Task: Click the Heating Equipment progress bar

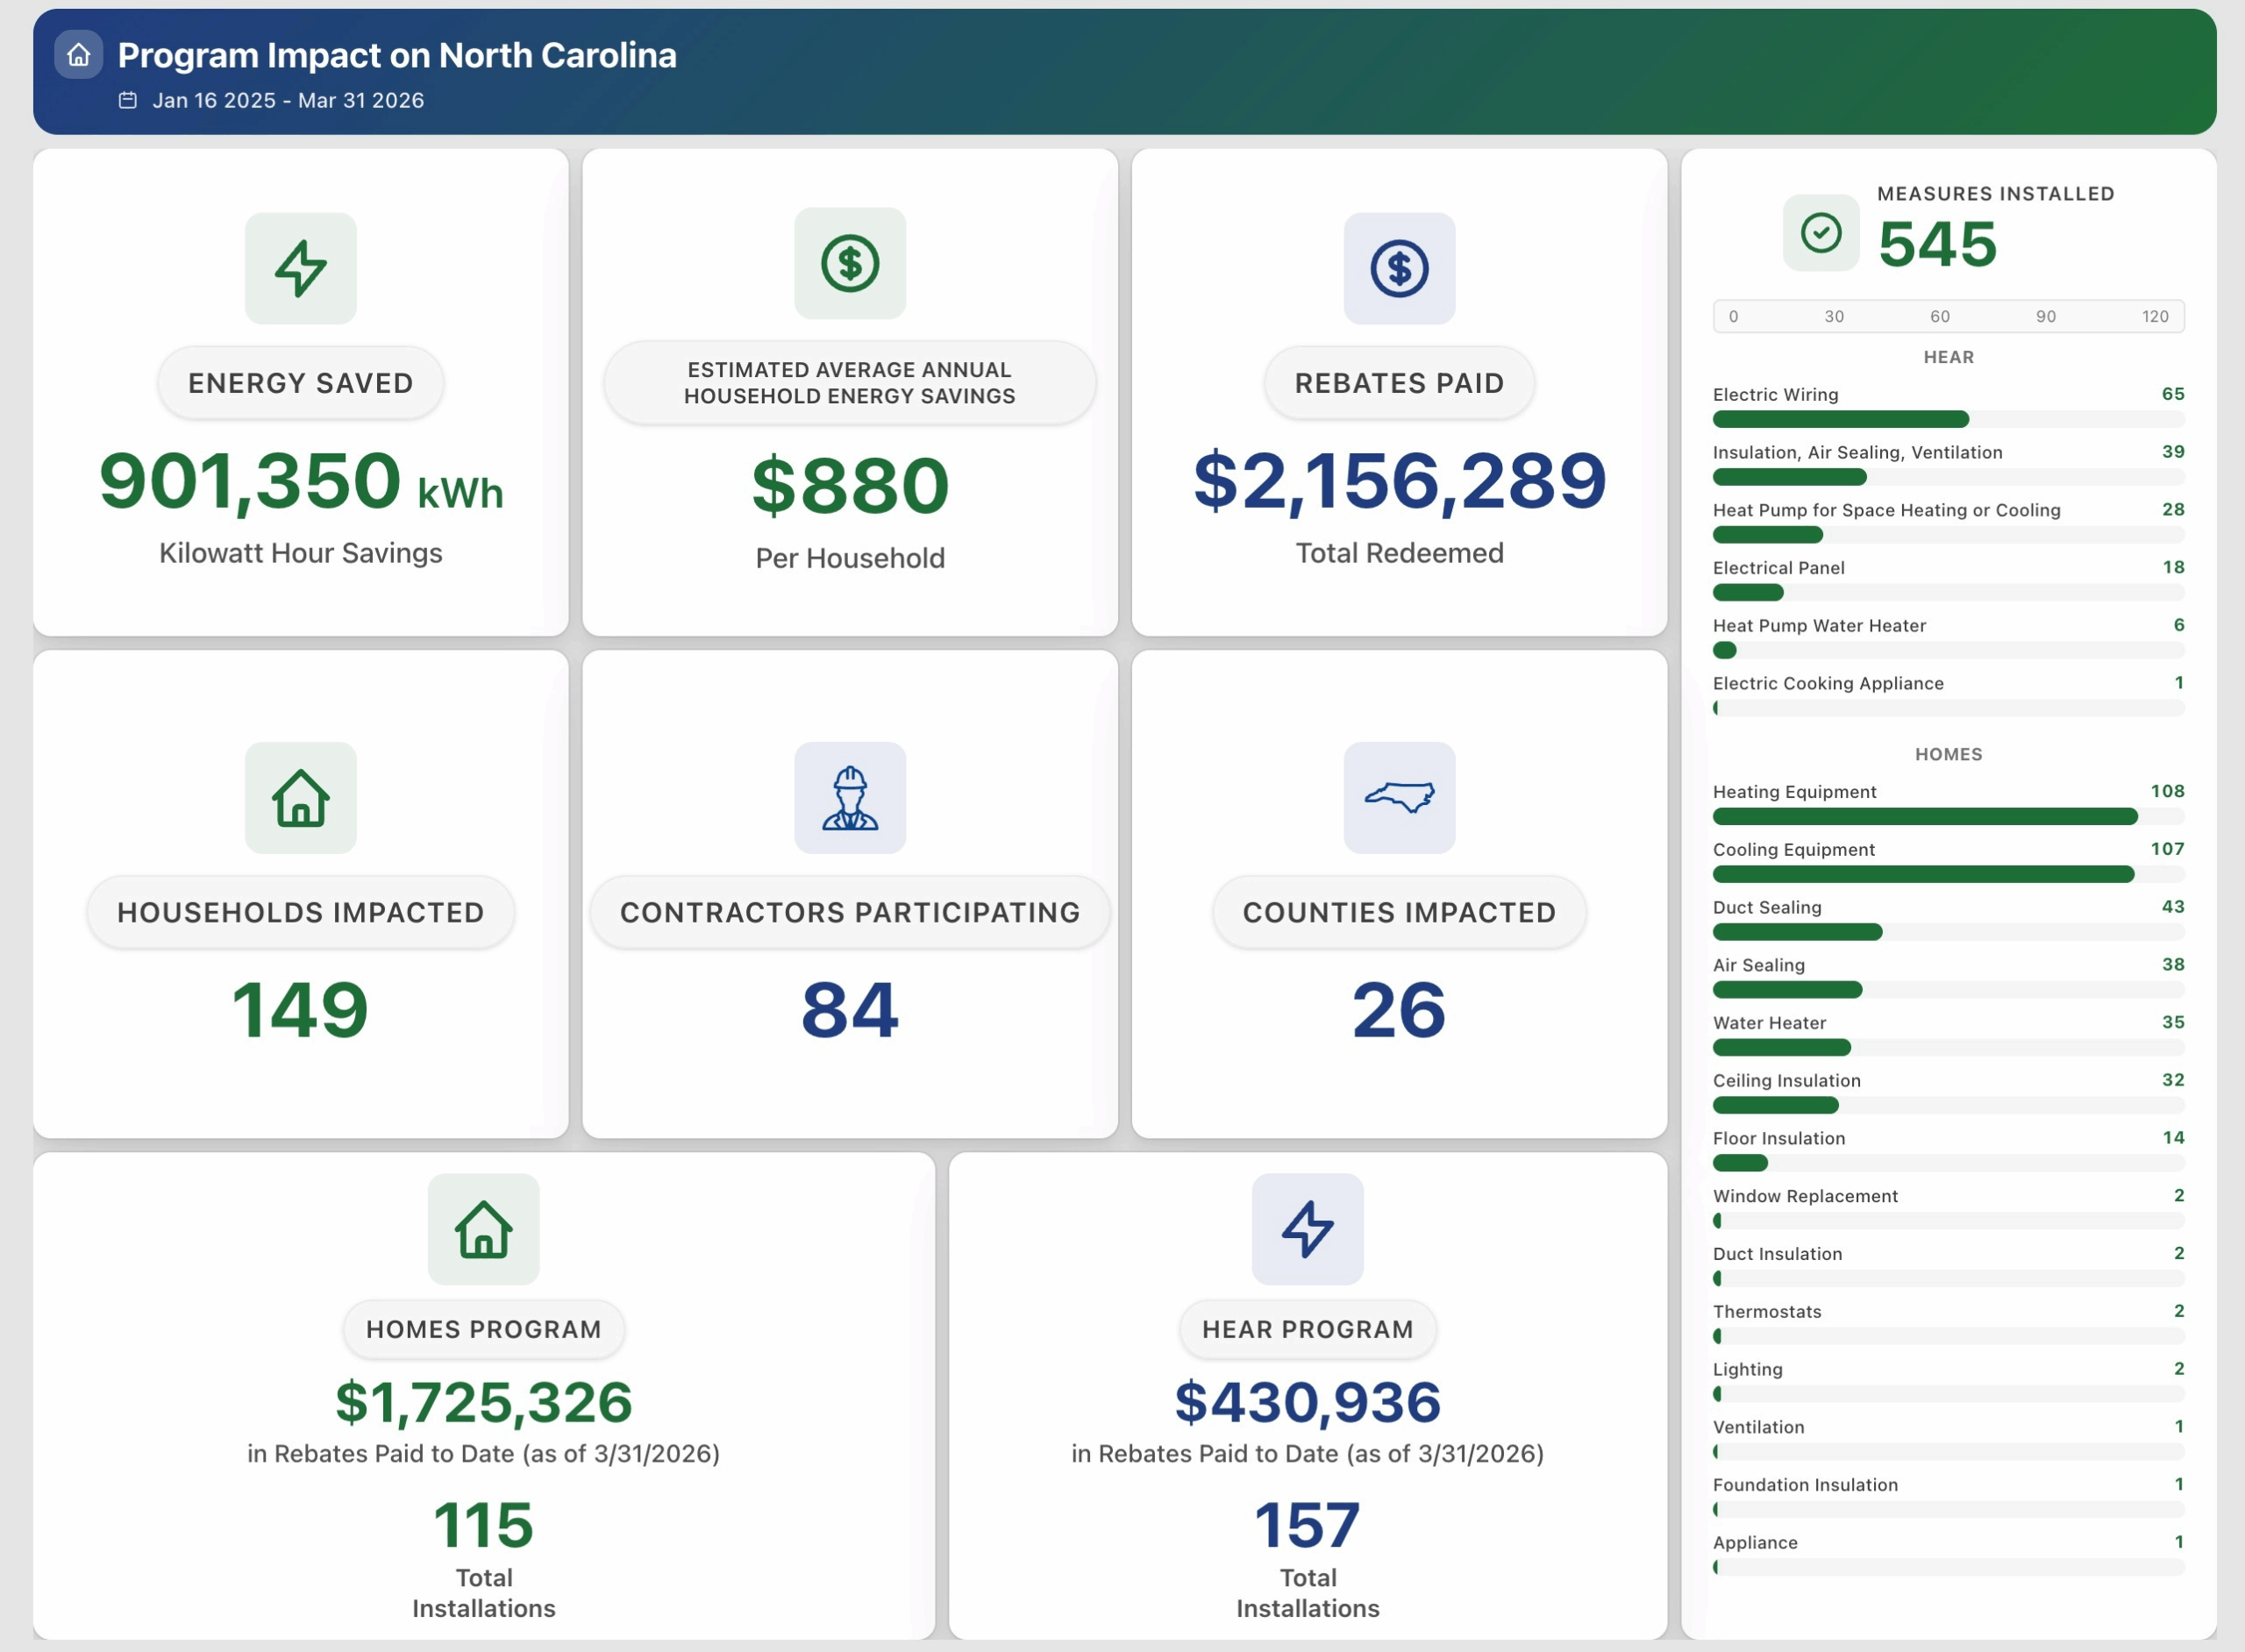Action: tap(1948, 816)
